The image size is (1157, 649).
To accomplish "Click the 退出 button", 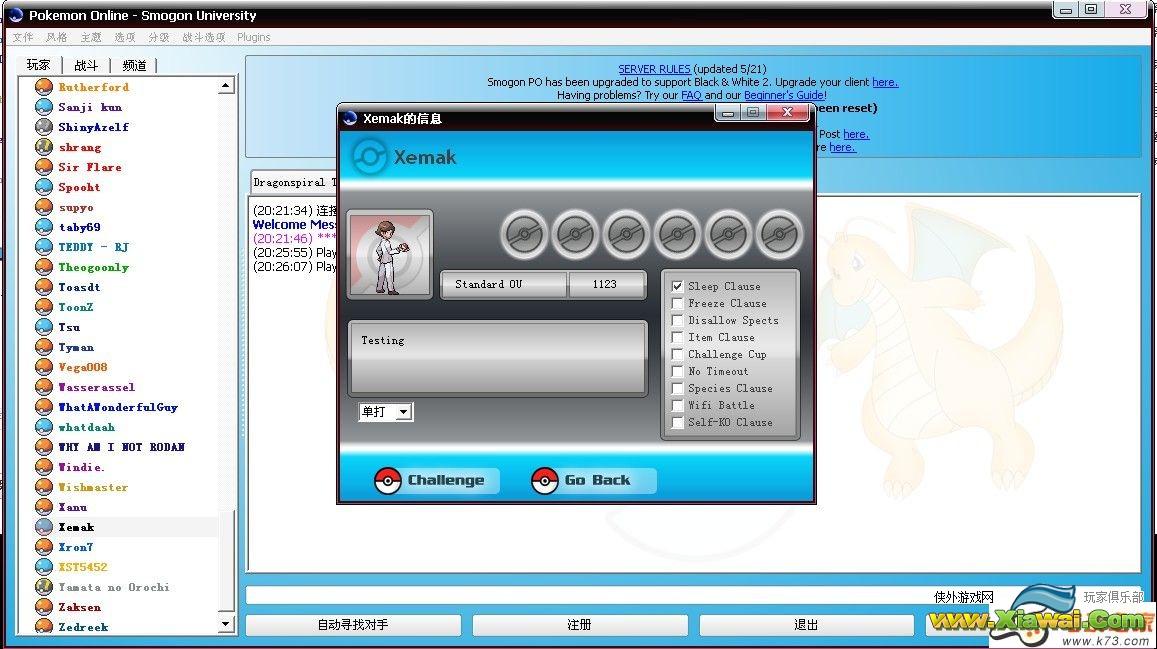I will (806, 625).
